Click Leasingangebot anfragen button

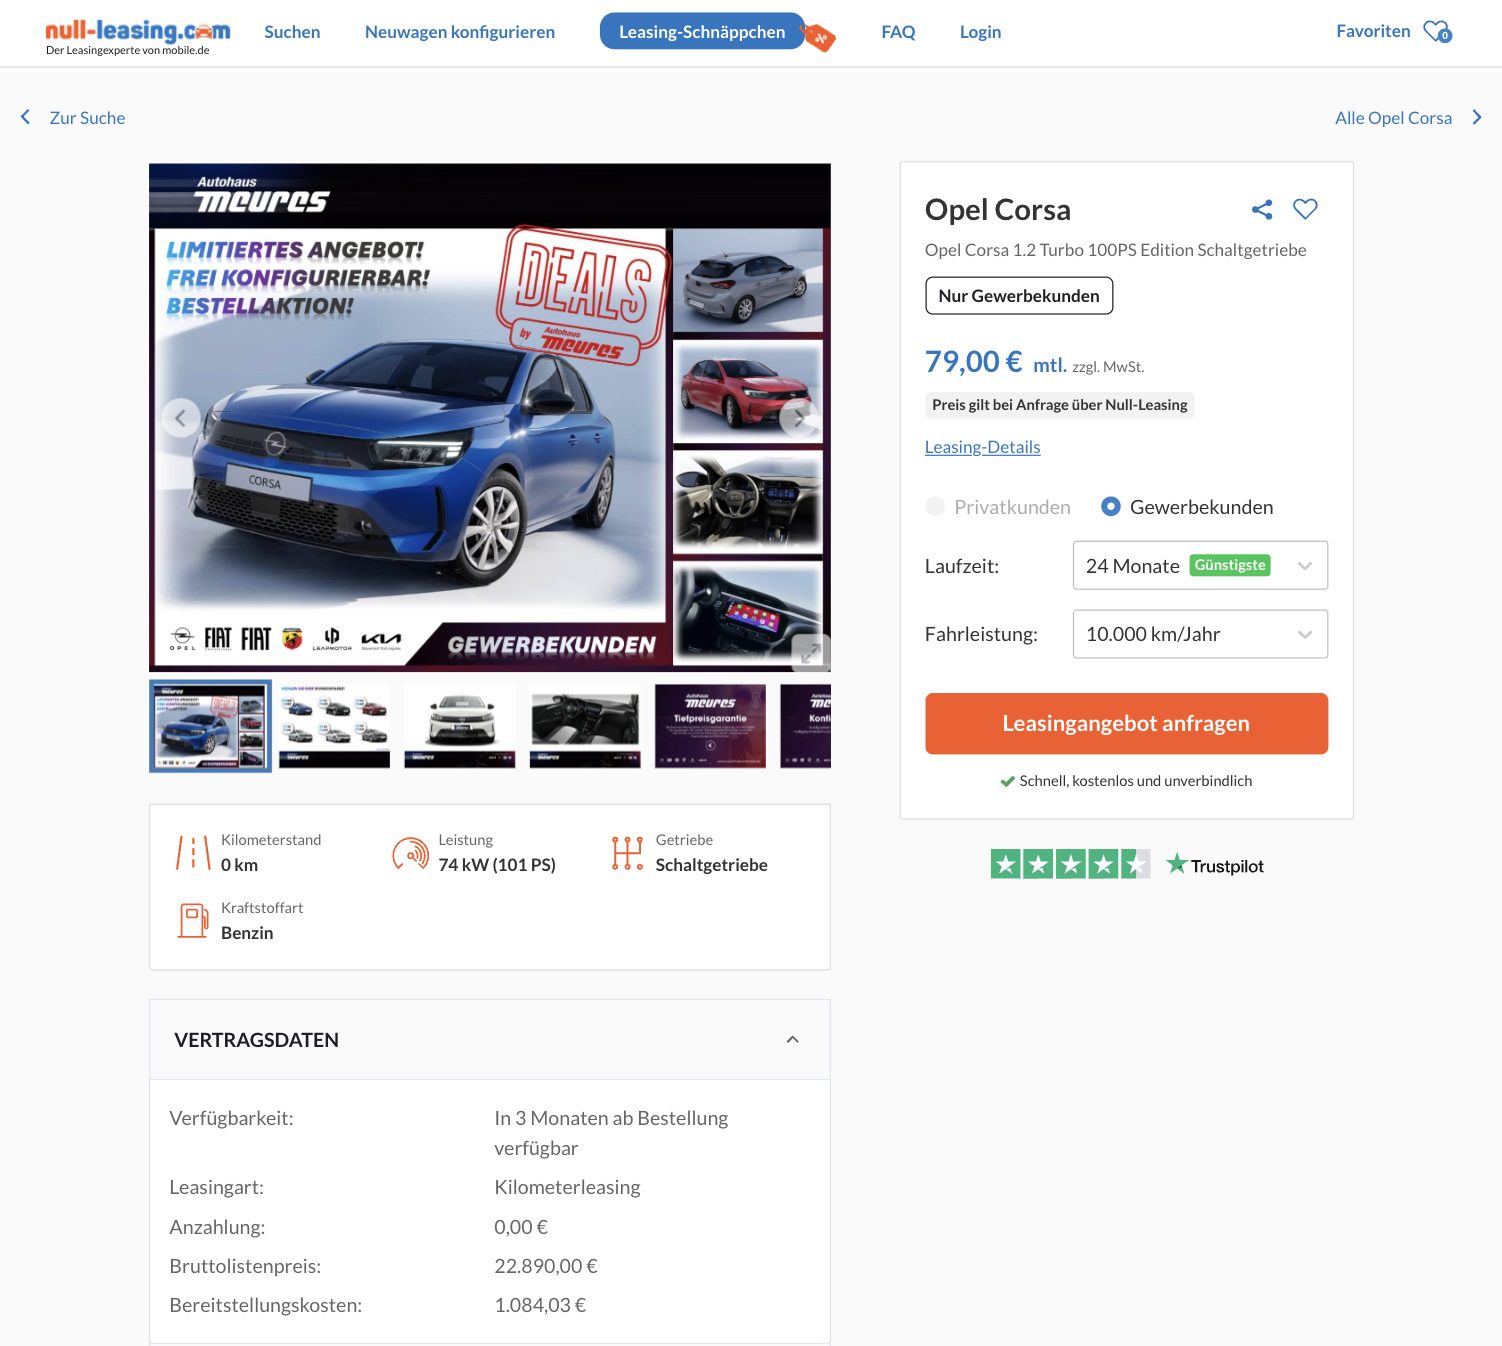(x=1126, y=723)
